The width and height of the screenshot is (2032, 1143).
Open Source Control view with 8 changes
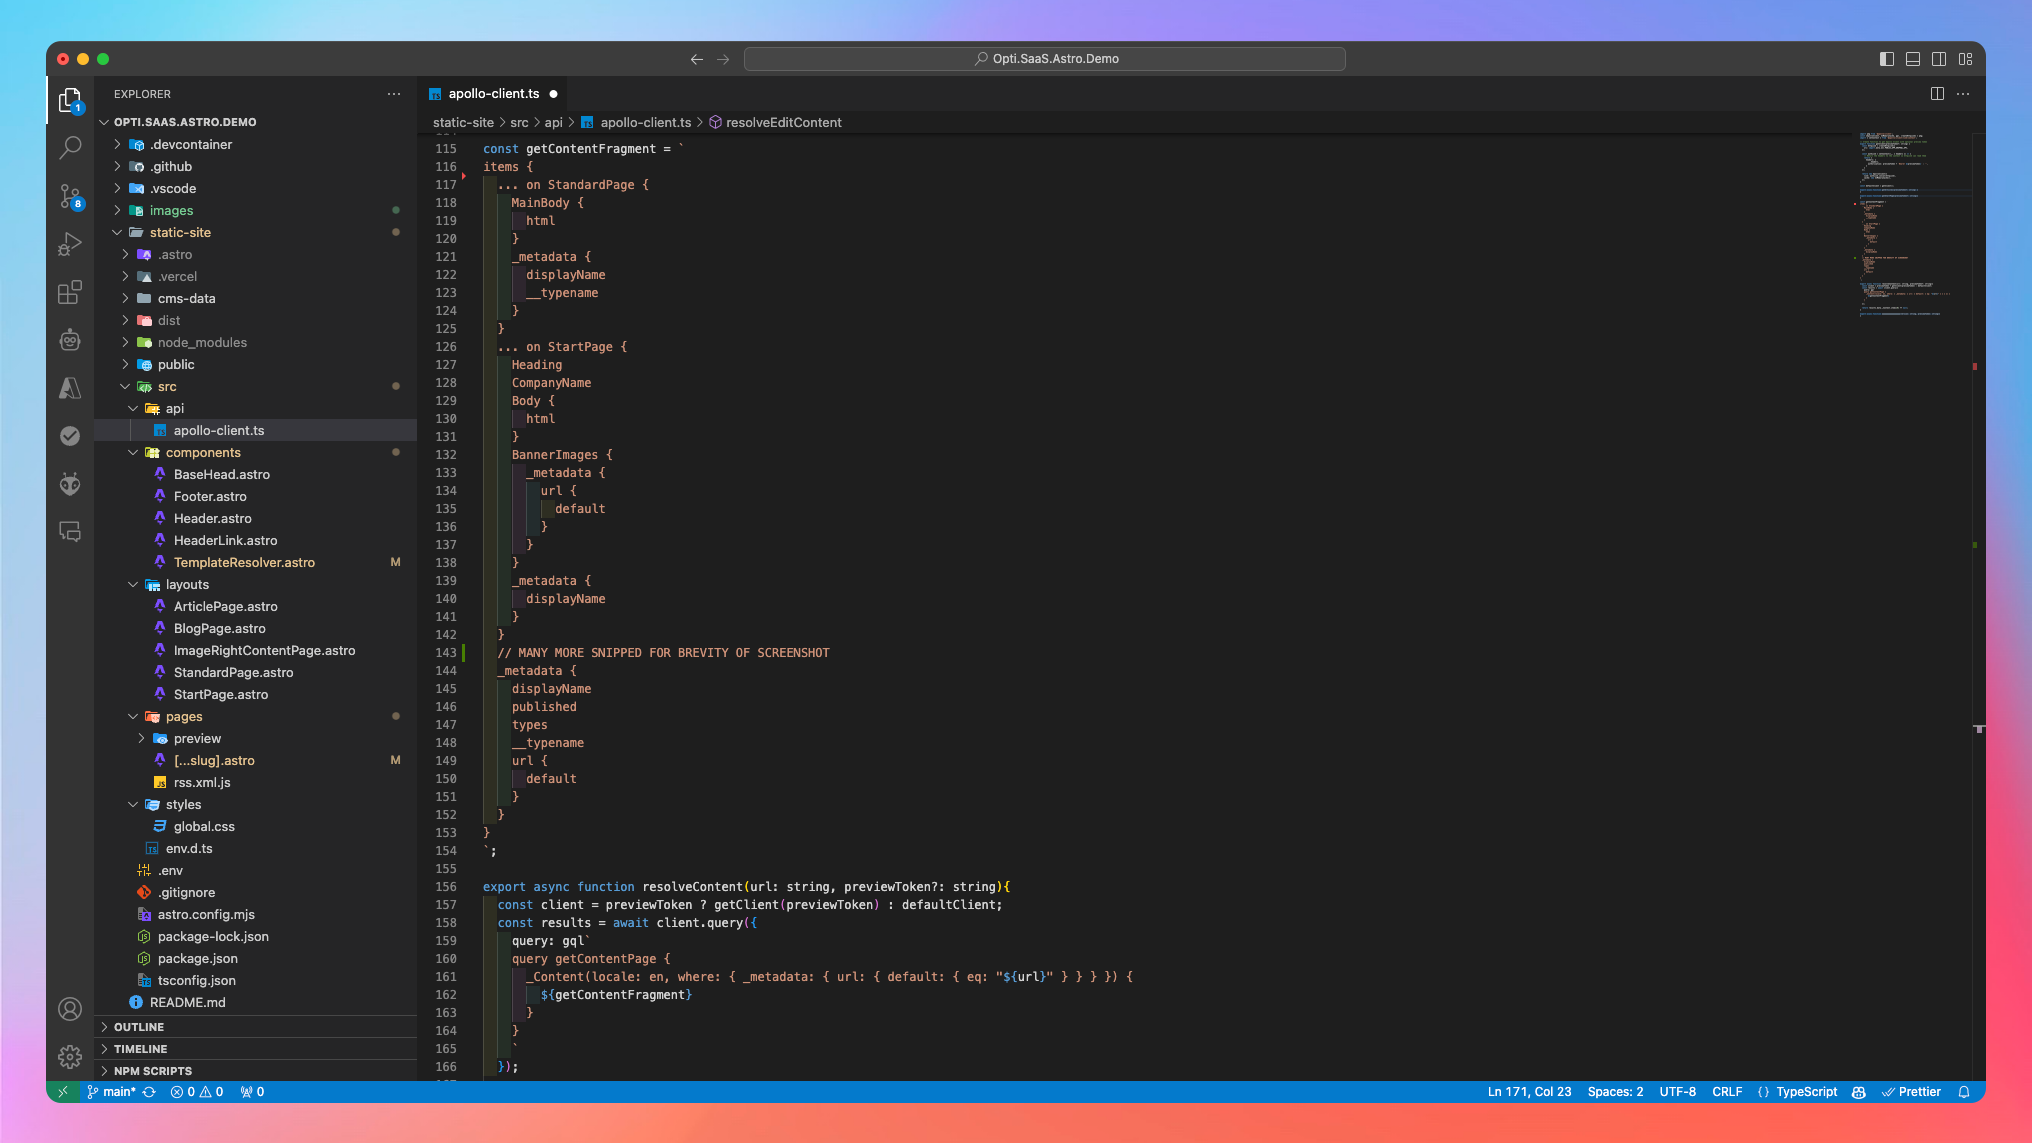70,196
